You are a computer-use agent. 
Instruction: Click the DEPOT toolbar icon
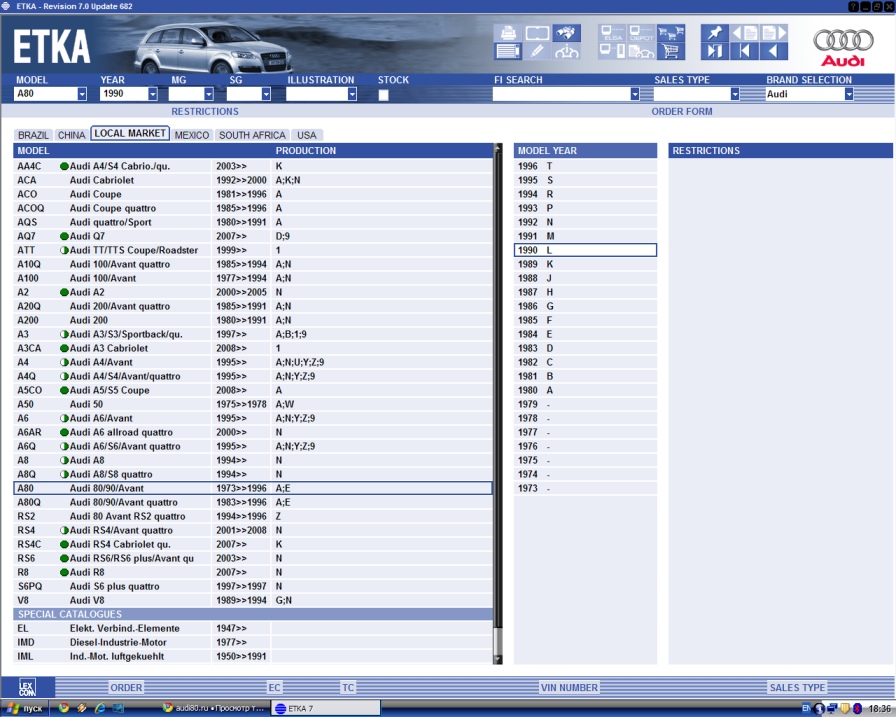pyautogui.click(x=641, y=32)
